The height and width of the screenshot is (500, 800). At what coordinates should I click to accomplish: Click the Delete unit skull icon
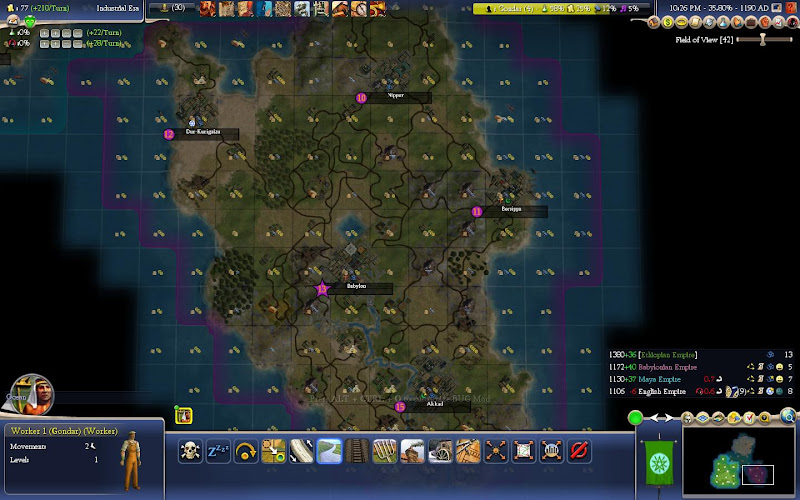[x=190, y=451]
